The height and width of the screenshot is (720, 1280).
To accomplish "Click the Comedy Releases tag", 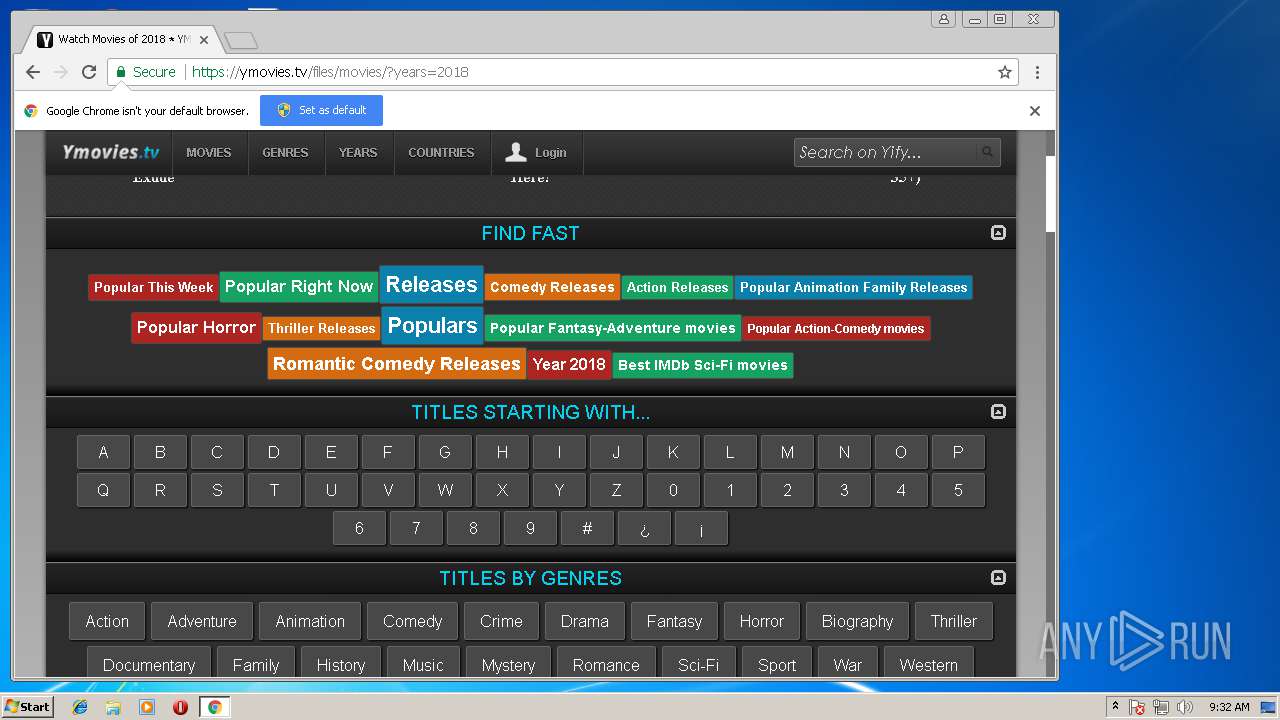I will tap(552, 287).
